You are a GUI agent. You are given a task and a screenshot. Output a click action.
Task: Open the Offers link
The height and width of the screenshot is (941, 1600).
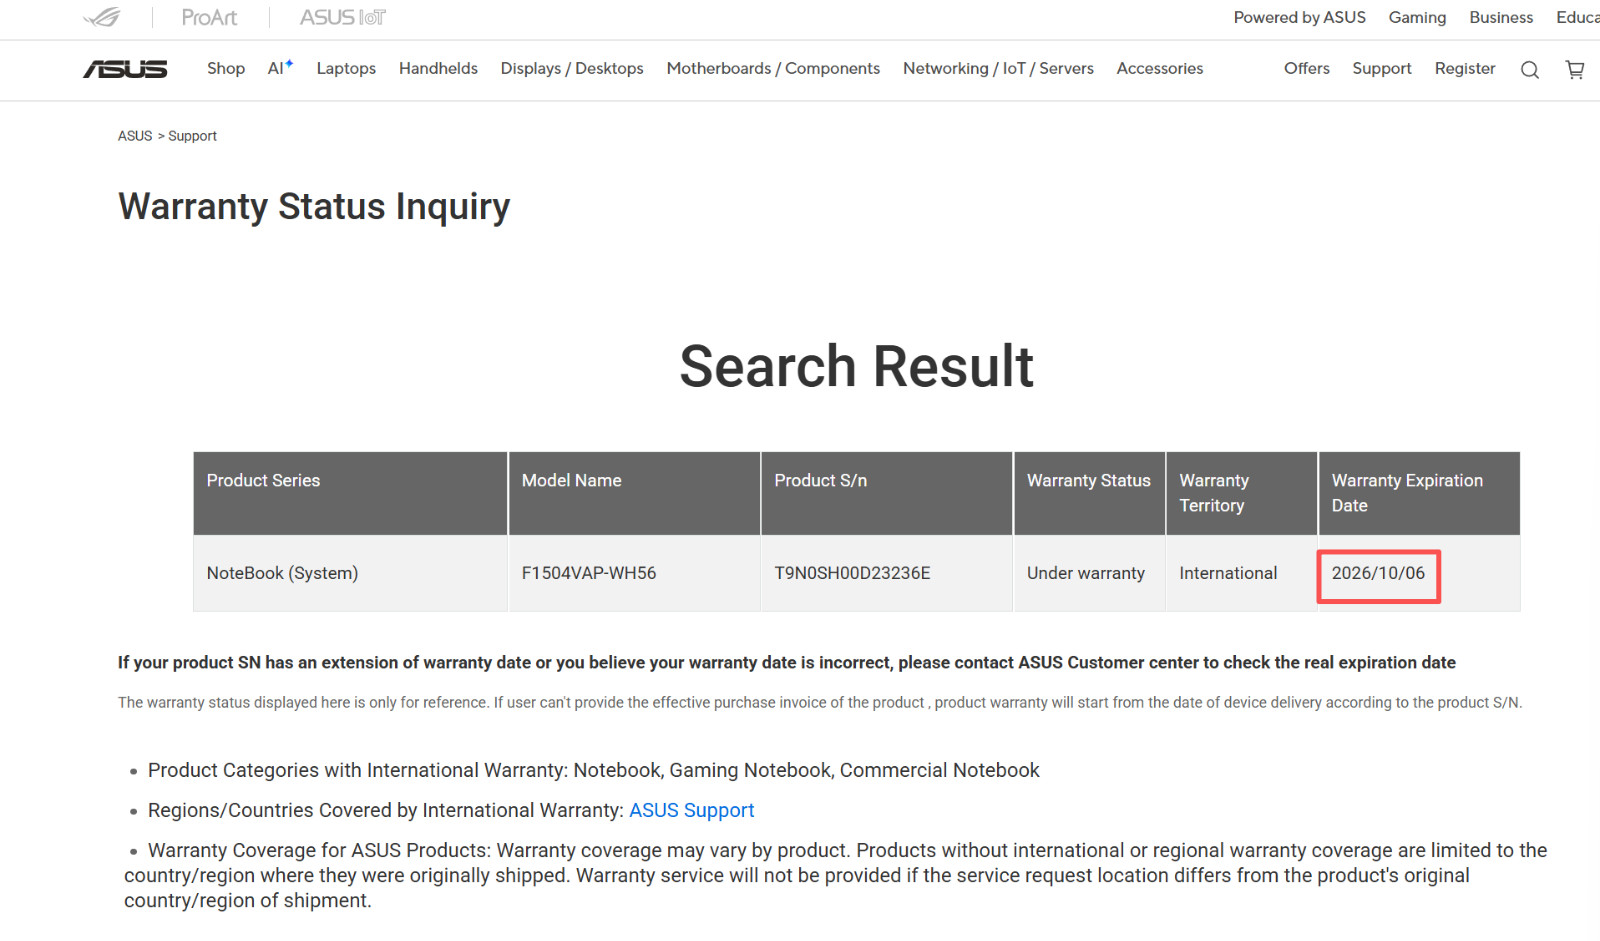[x=1307, y=68]
